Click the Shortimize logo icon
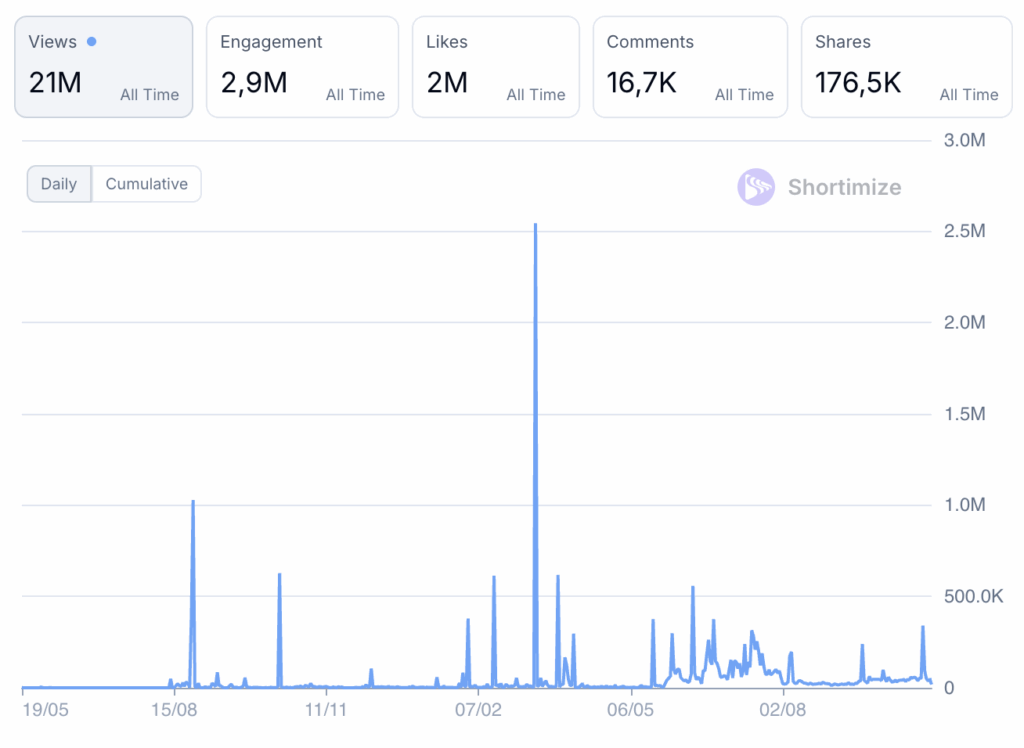Screen dimensions: 1024x748 point(756,187)
